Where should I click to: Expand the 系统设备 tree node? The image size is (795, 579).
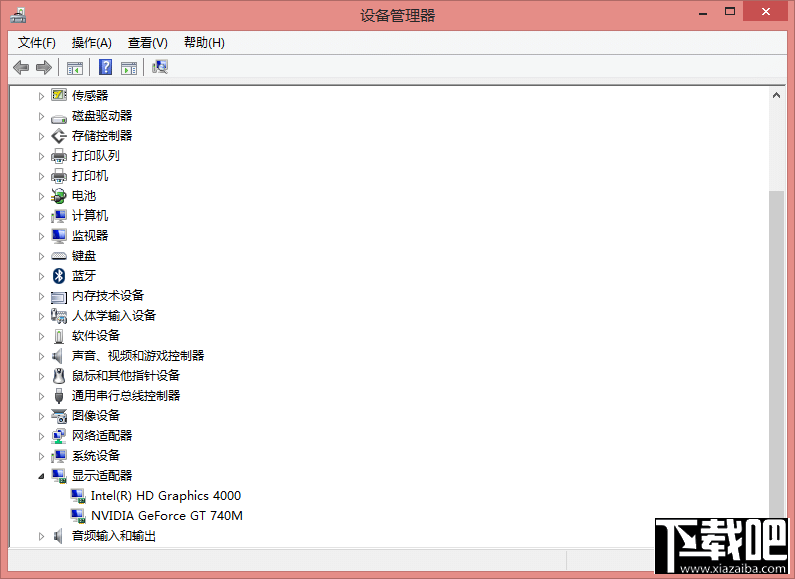(x=41, y=456)
